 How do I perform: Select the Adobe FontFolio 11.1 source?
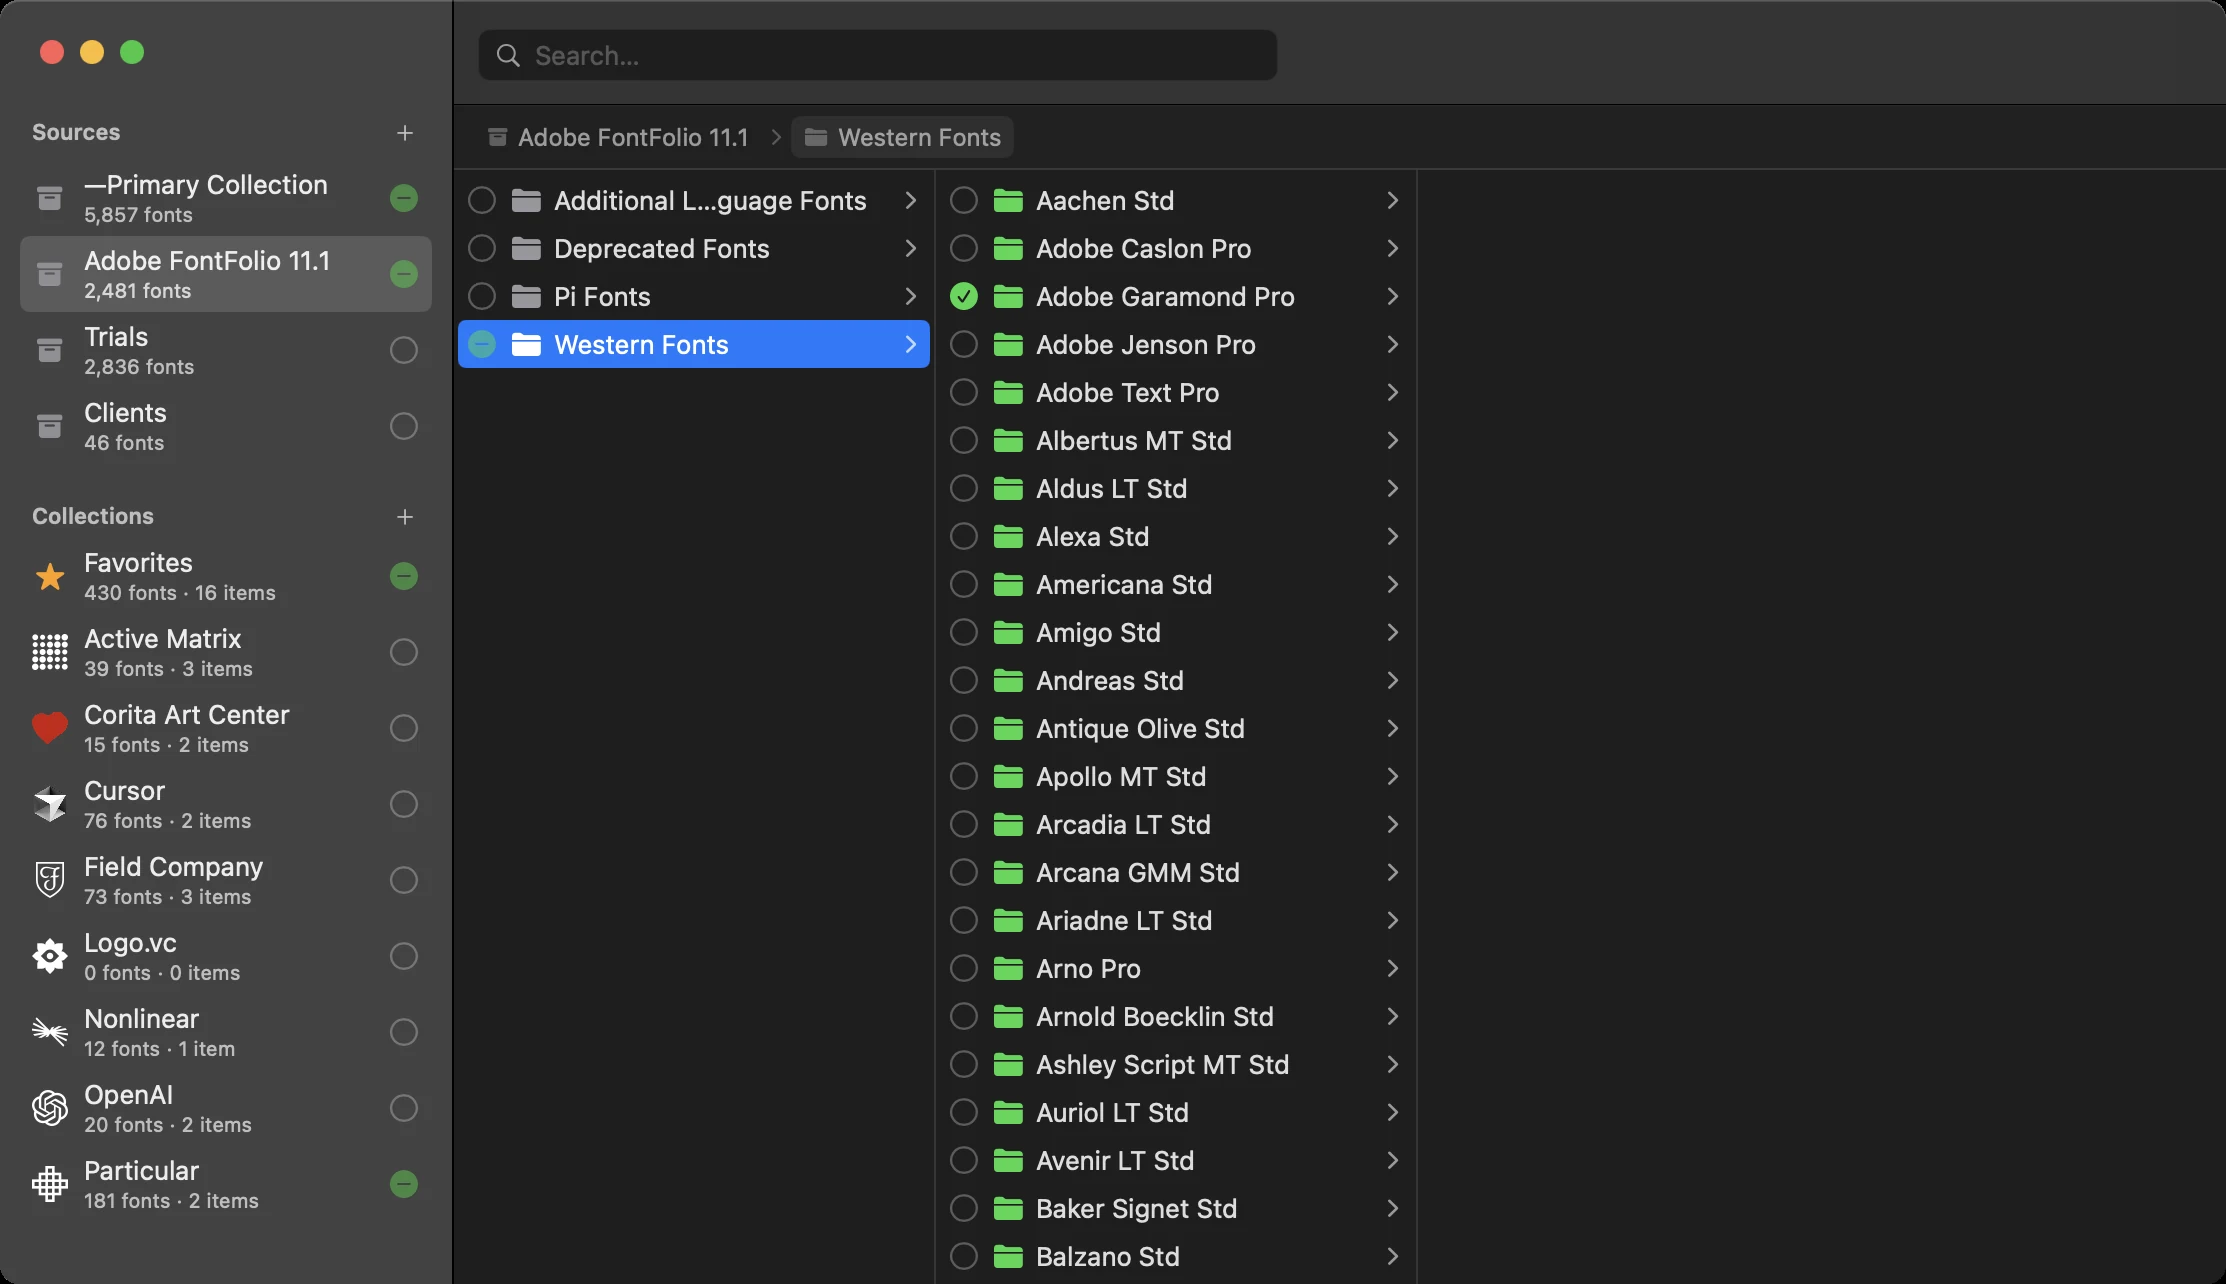click(x=226, y=274)
